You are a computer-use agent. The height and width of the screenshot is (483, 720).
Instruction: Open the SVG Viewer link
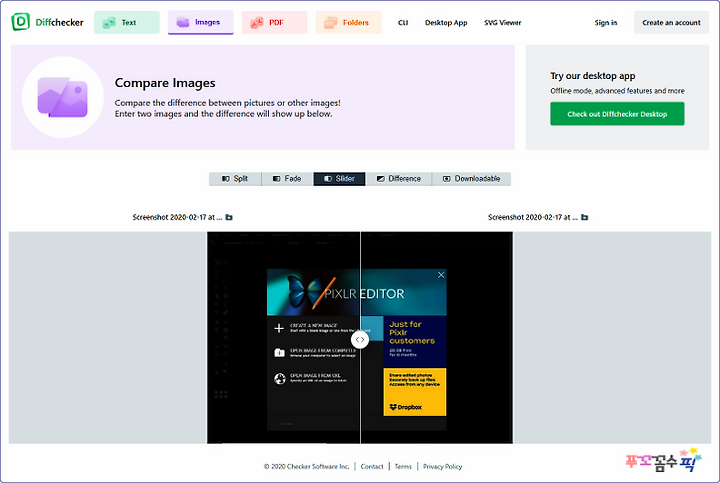502,22
